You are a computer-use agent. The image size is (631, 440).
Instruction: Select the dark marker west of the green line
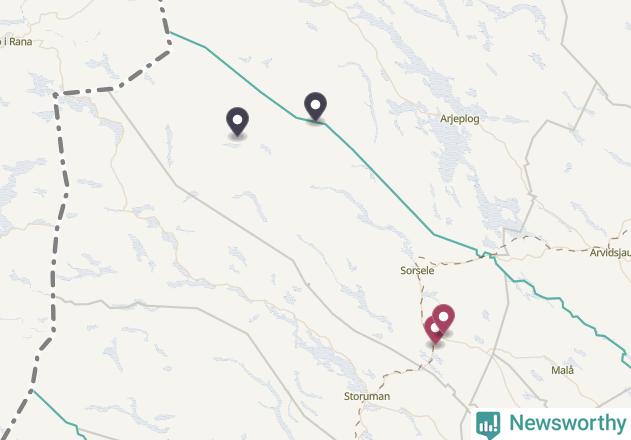click(x=237, y=121)
